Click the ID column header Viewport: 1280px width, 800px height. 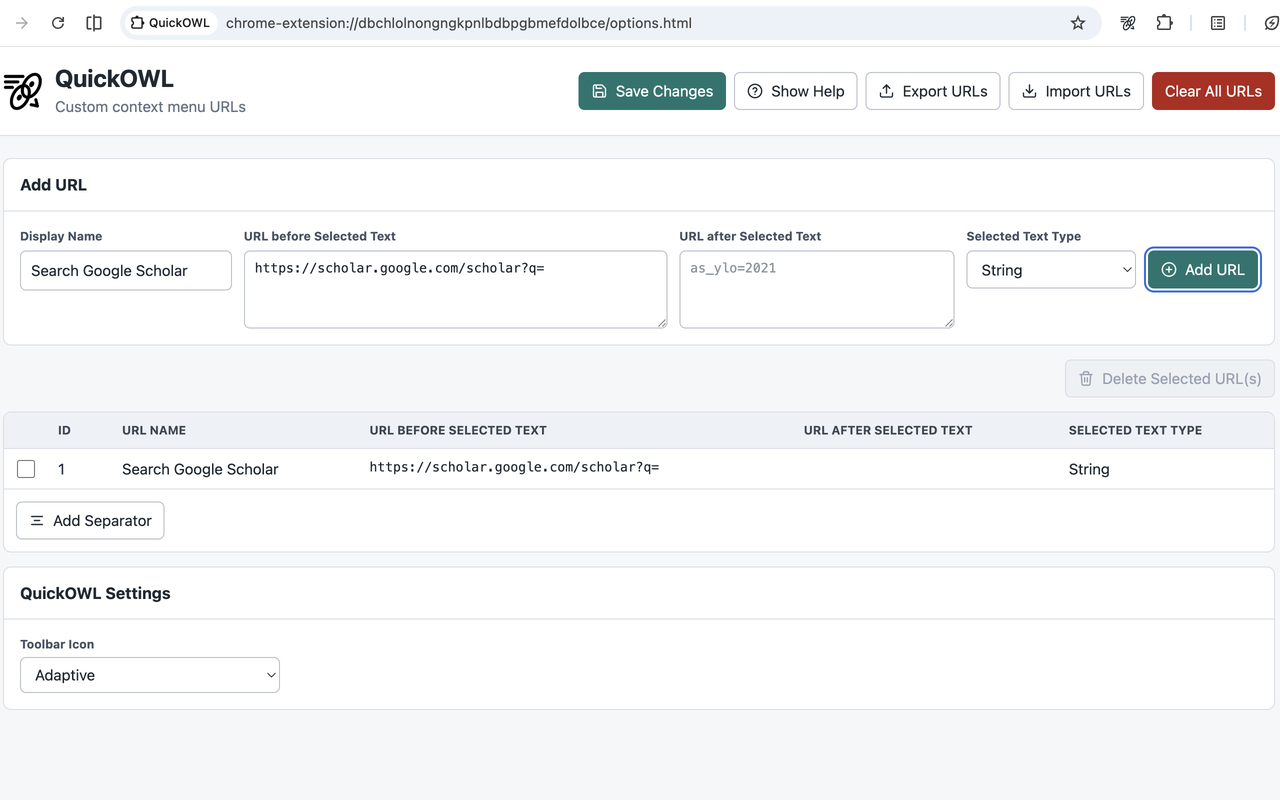click(64, 430)
